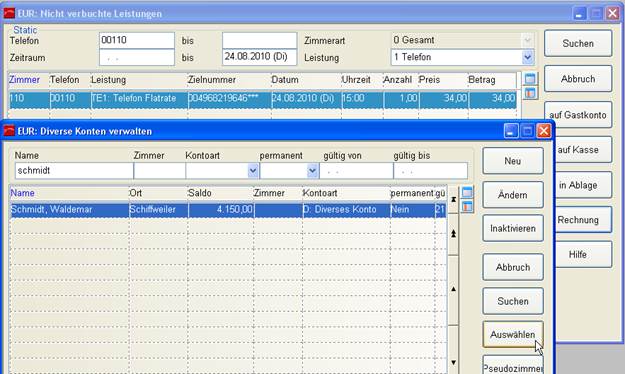Image resolution: width=625 pixels, height=374 pixels.
Task: Click the Ändern button
Action: 513,195
